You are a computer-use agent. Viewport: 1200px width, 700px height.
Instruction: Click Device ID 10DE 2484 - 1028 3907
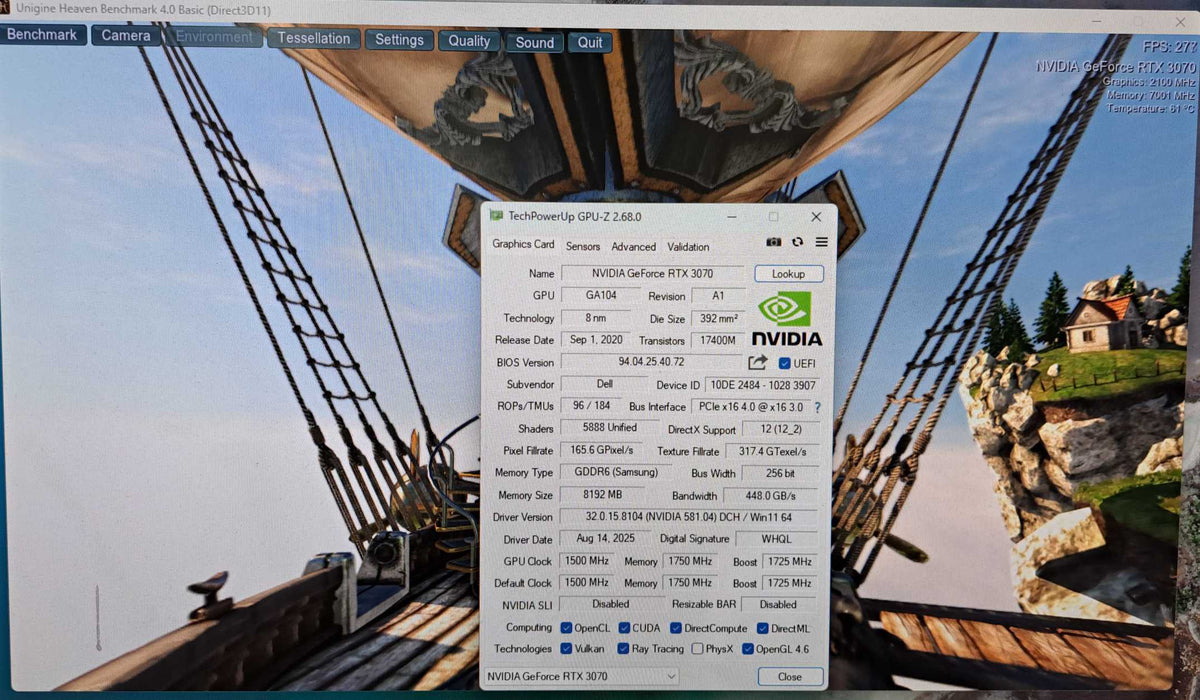point(762,385)
